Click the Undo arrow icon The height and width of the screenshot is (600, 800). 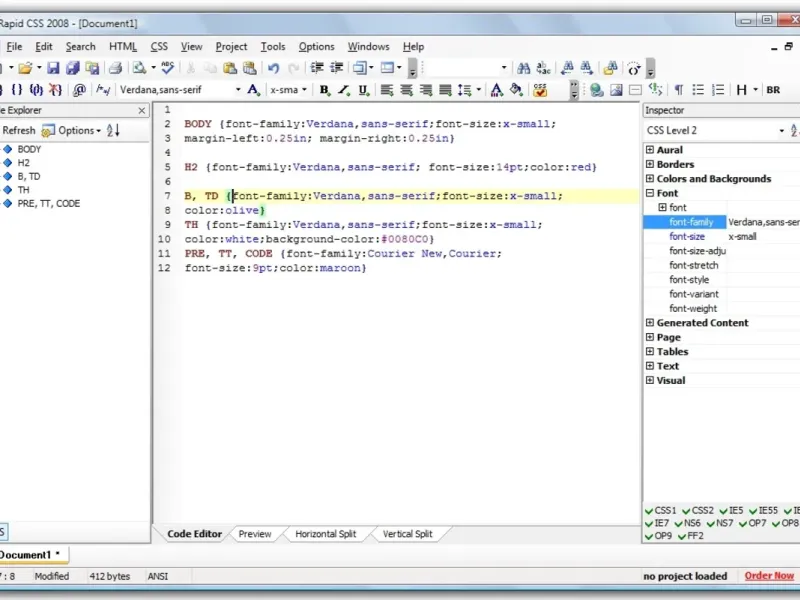(x=273, y=68)
